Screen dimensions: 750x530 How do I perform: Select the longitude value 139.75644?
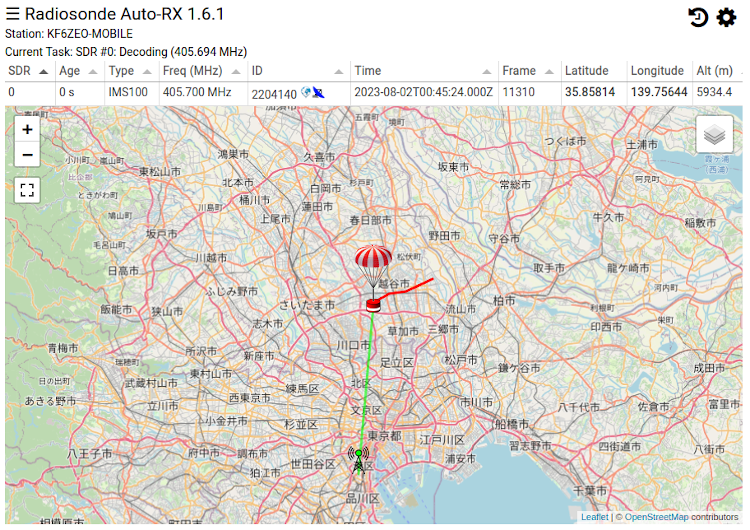(659, 92)
